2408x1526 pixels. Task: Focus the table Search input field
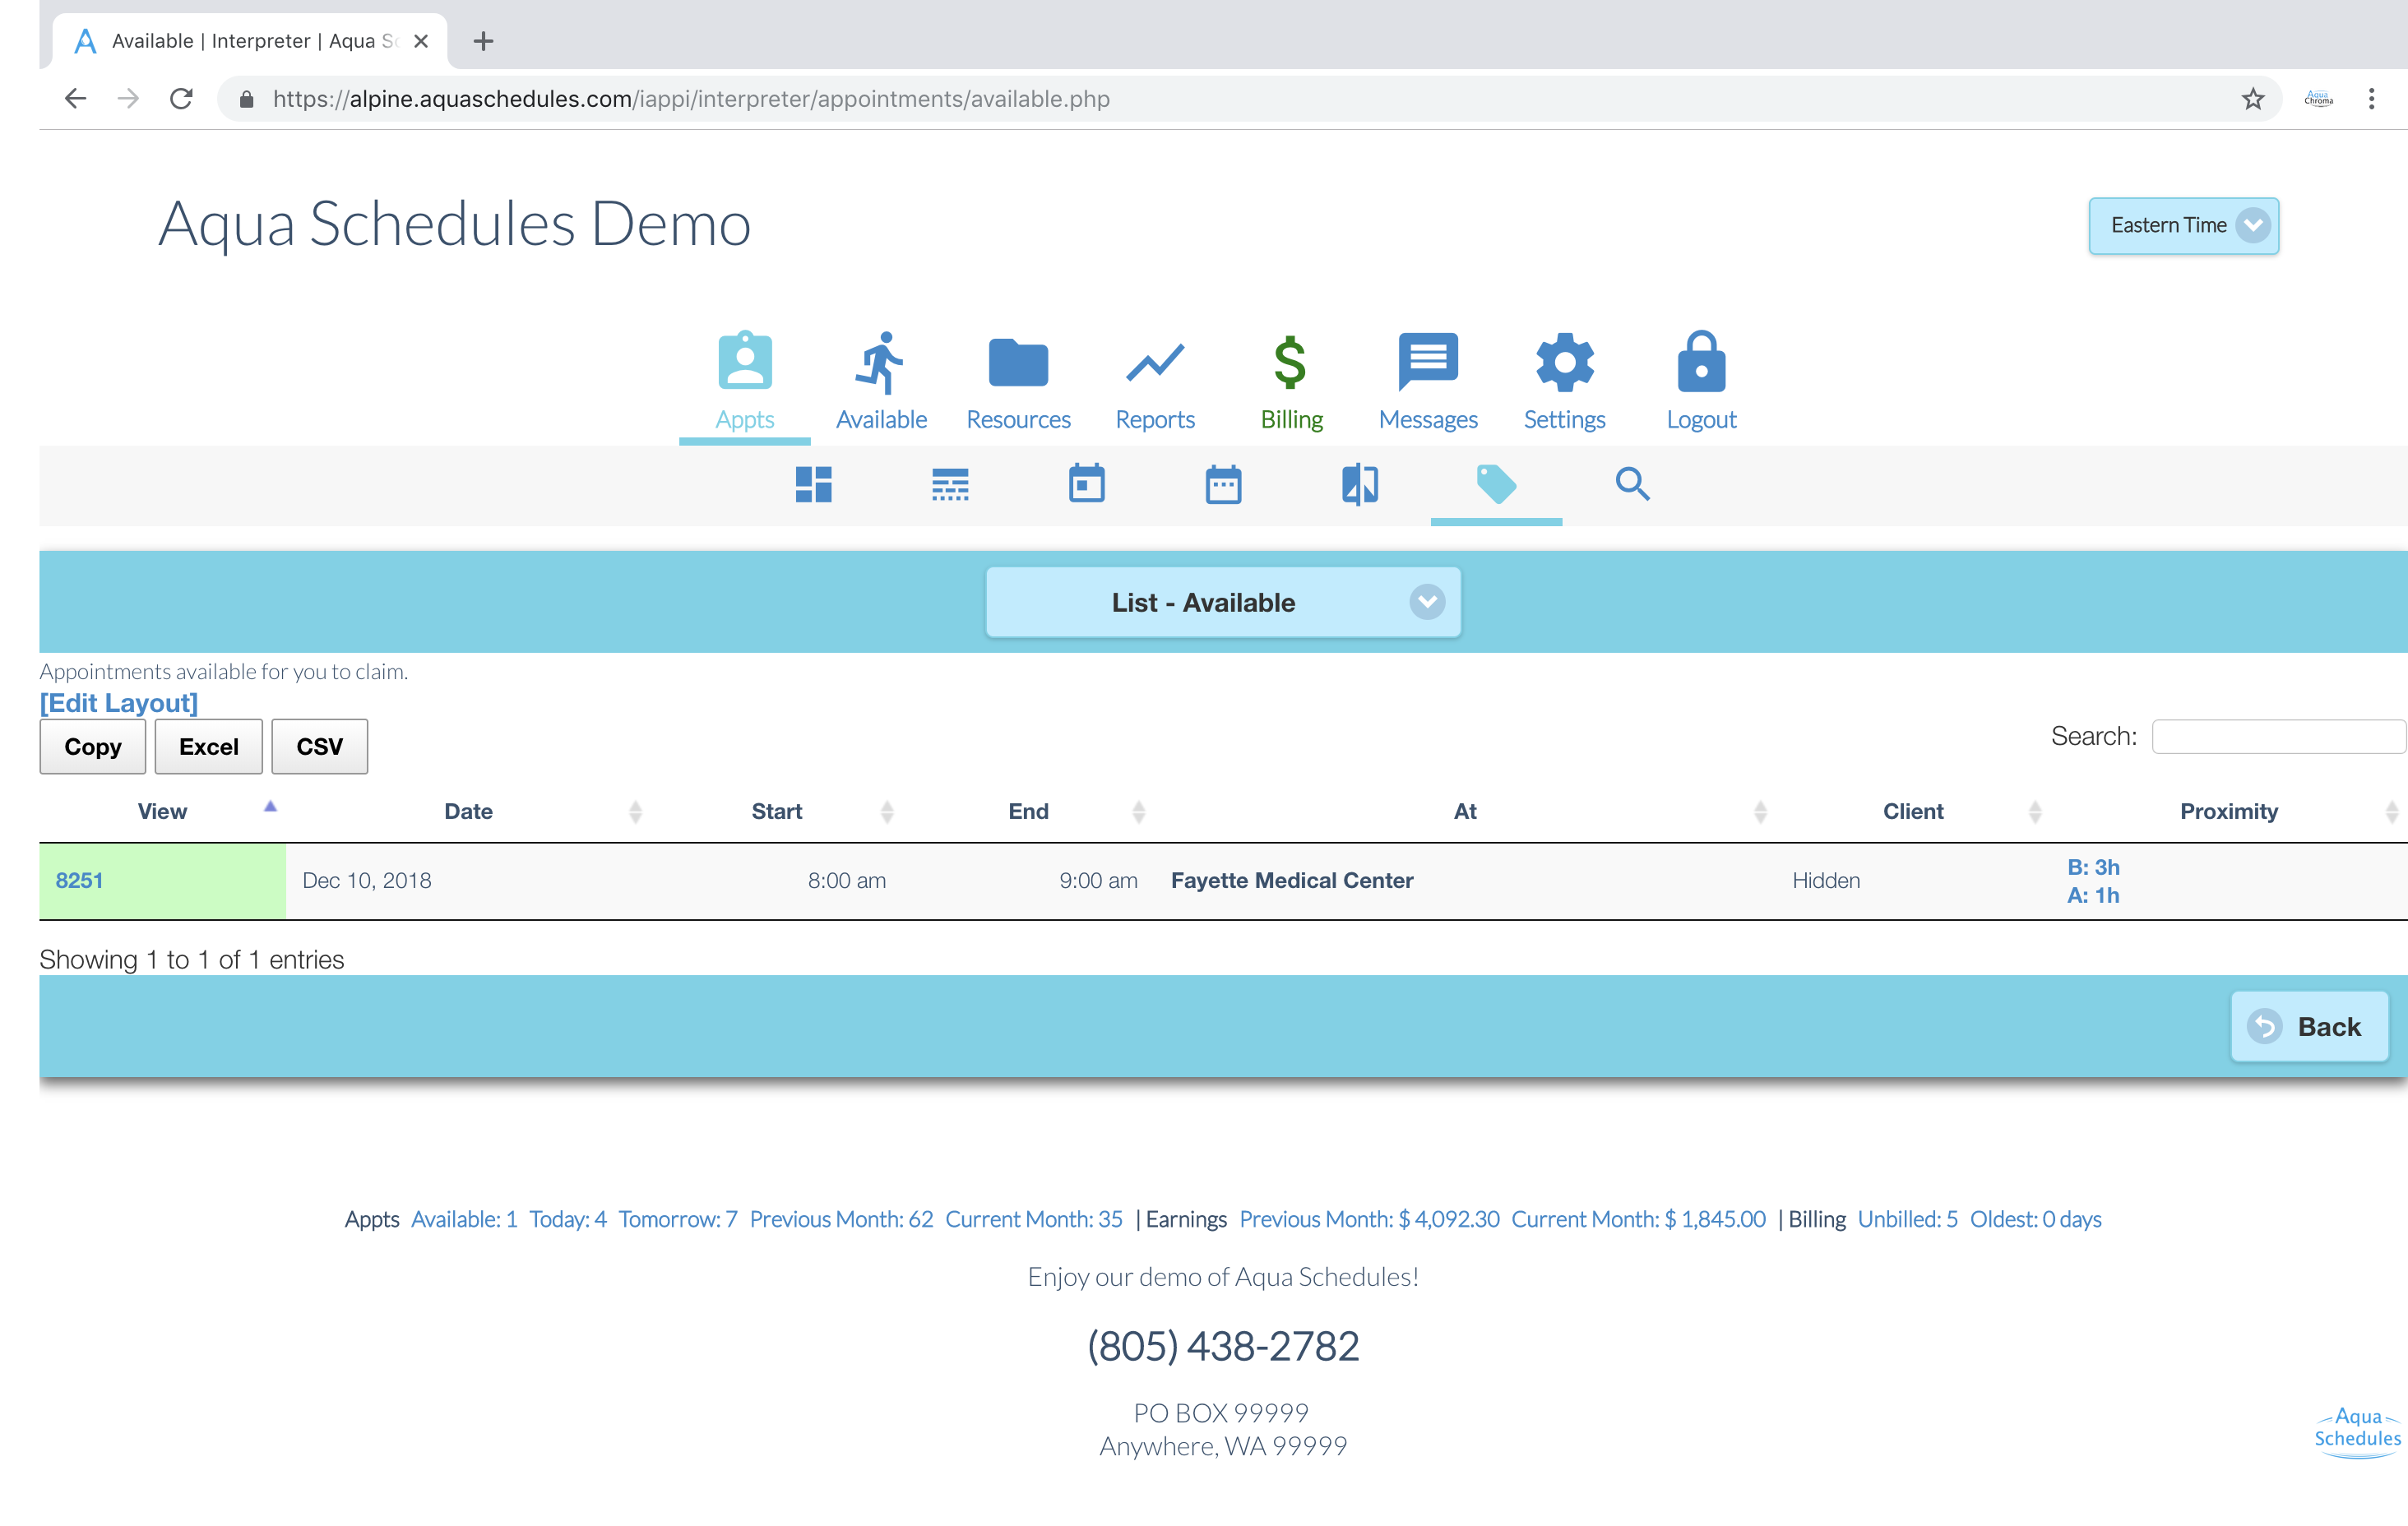(x=2278, y=736)
